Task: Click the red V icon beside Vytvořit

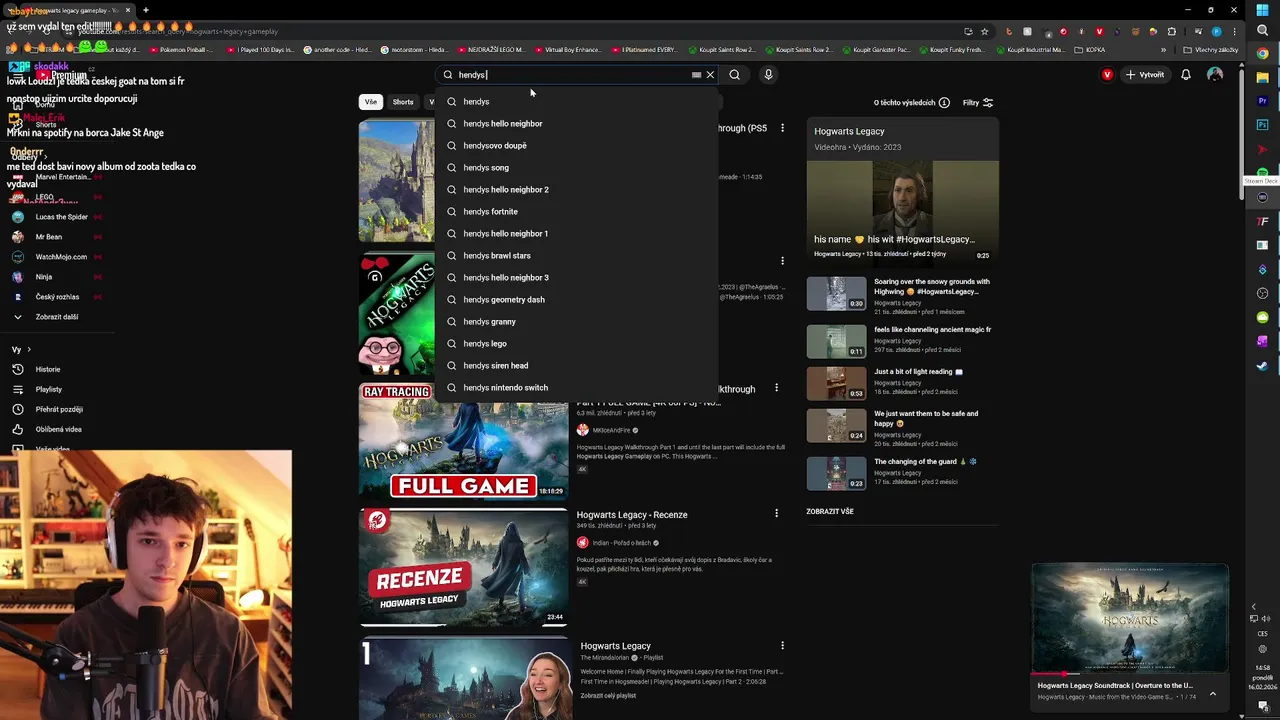Action: point(1107,75)
